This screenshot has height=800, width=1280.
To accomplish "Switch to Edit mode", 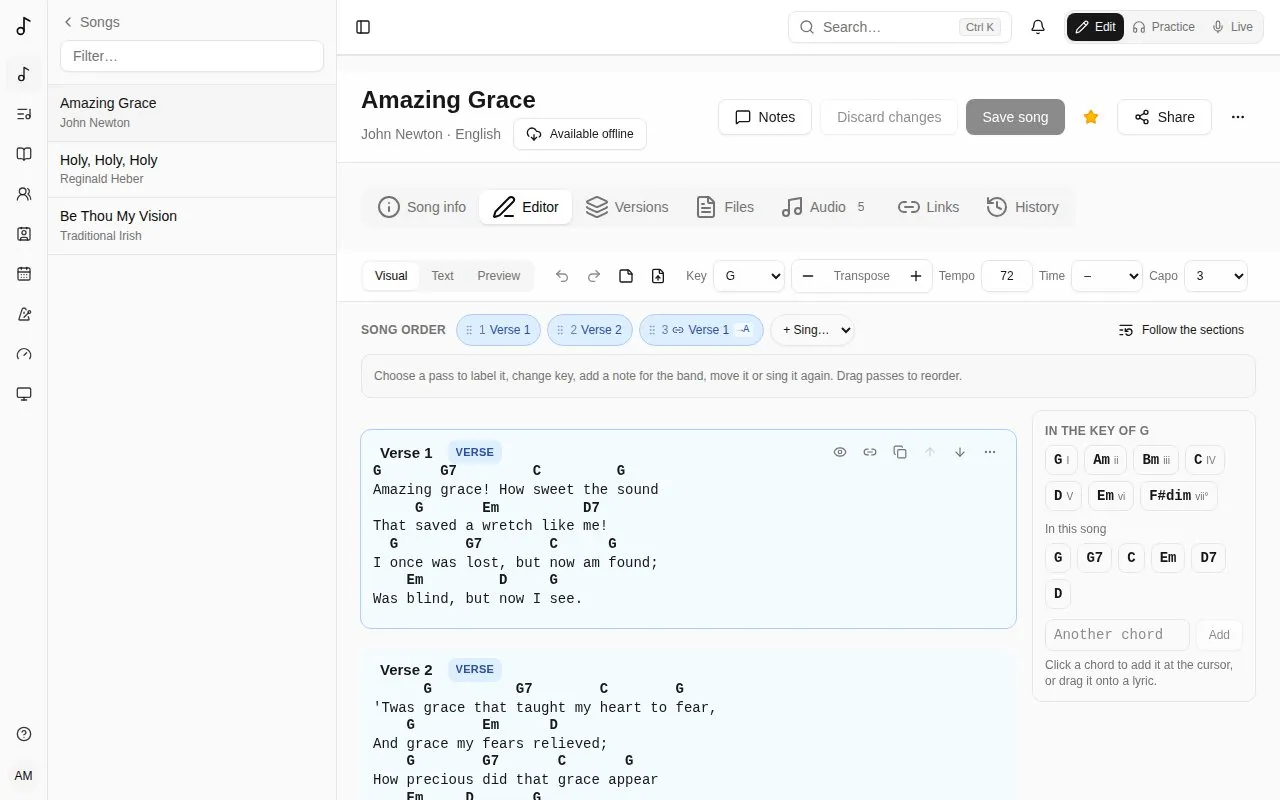I will tap(1095, 27).
